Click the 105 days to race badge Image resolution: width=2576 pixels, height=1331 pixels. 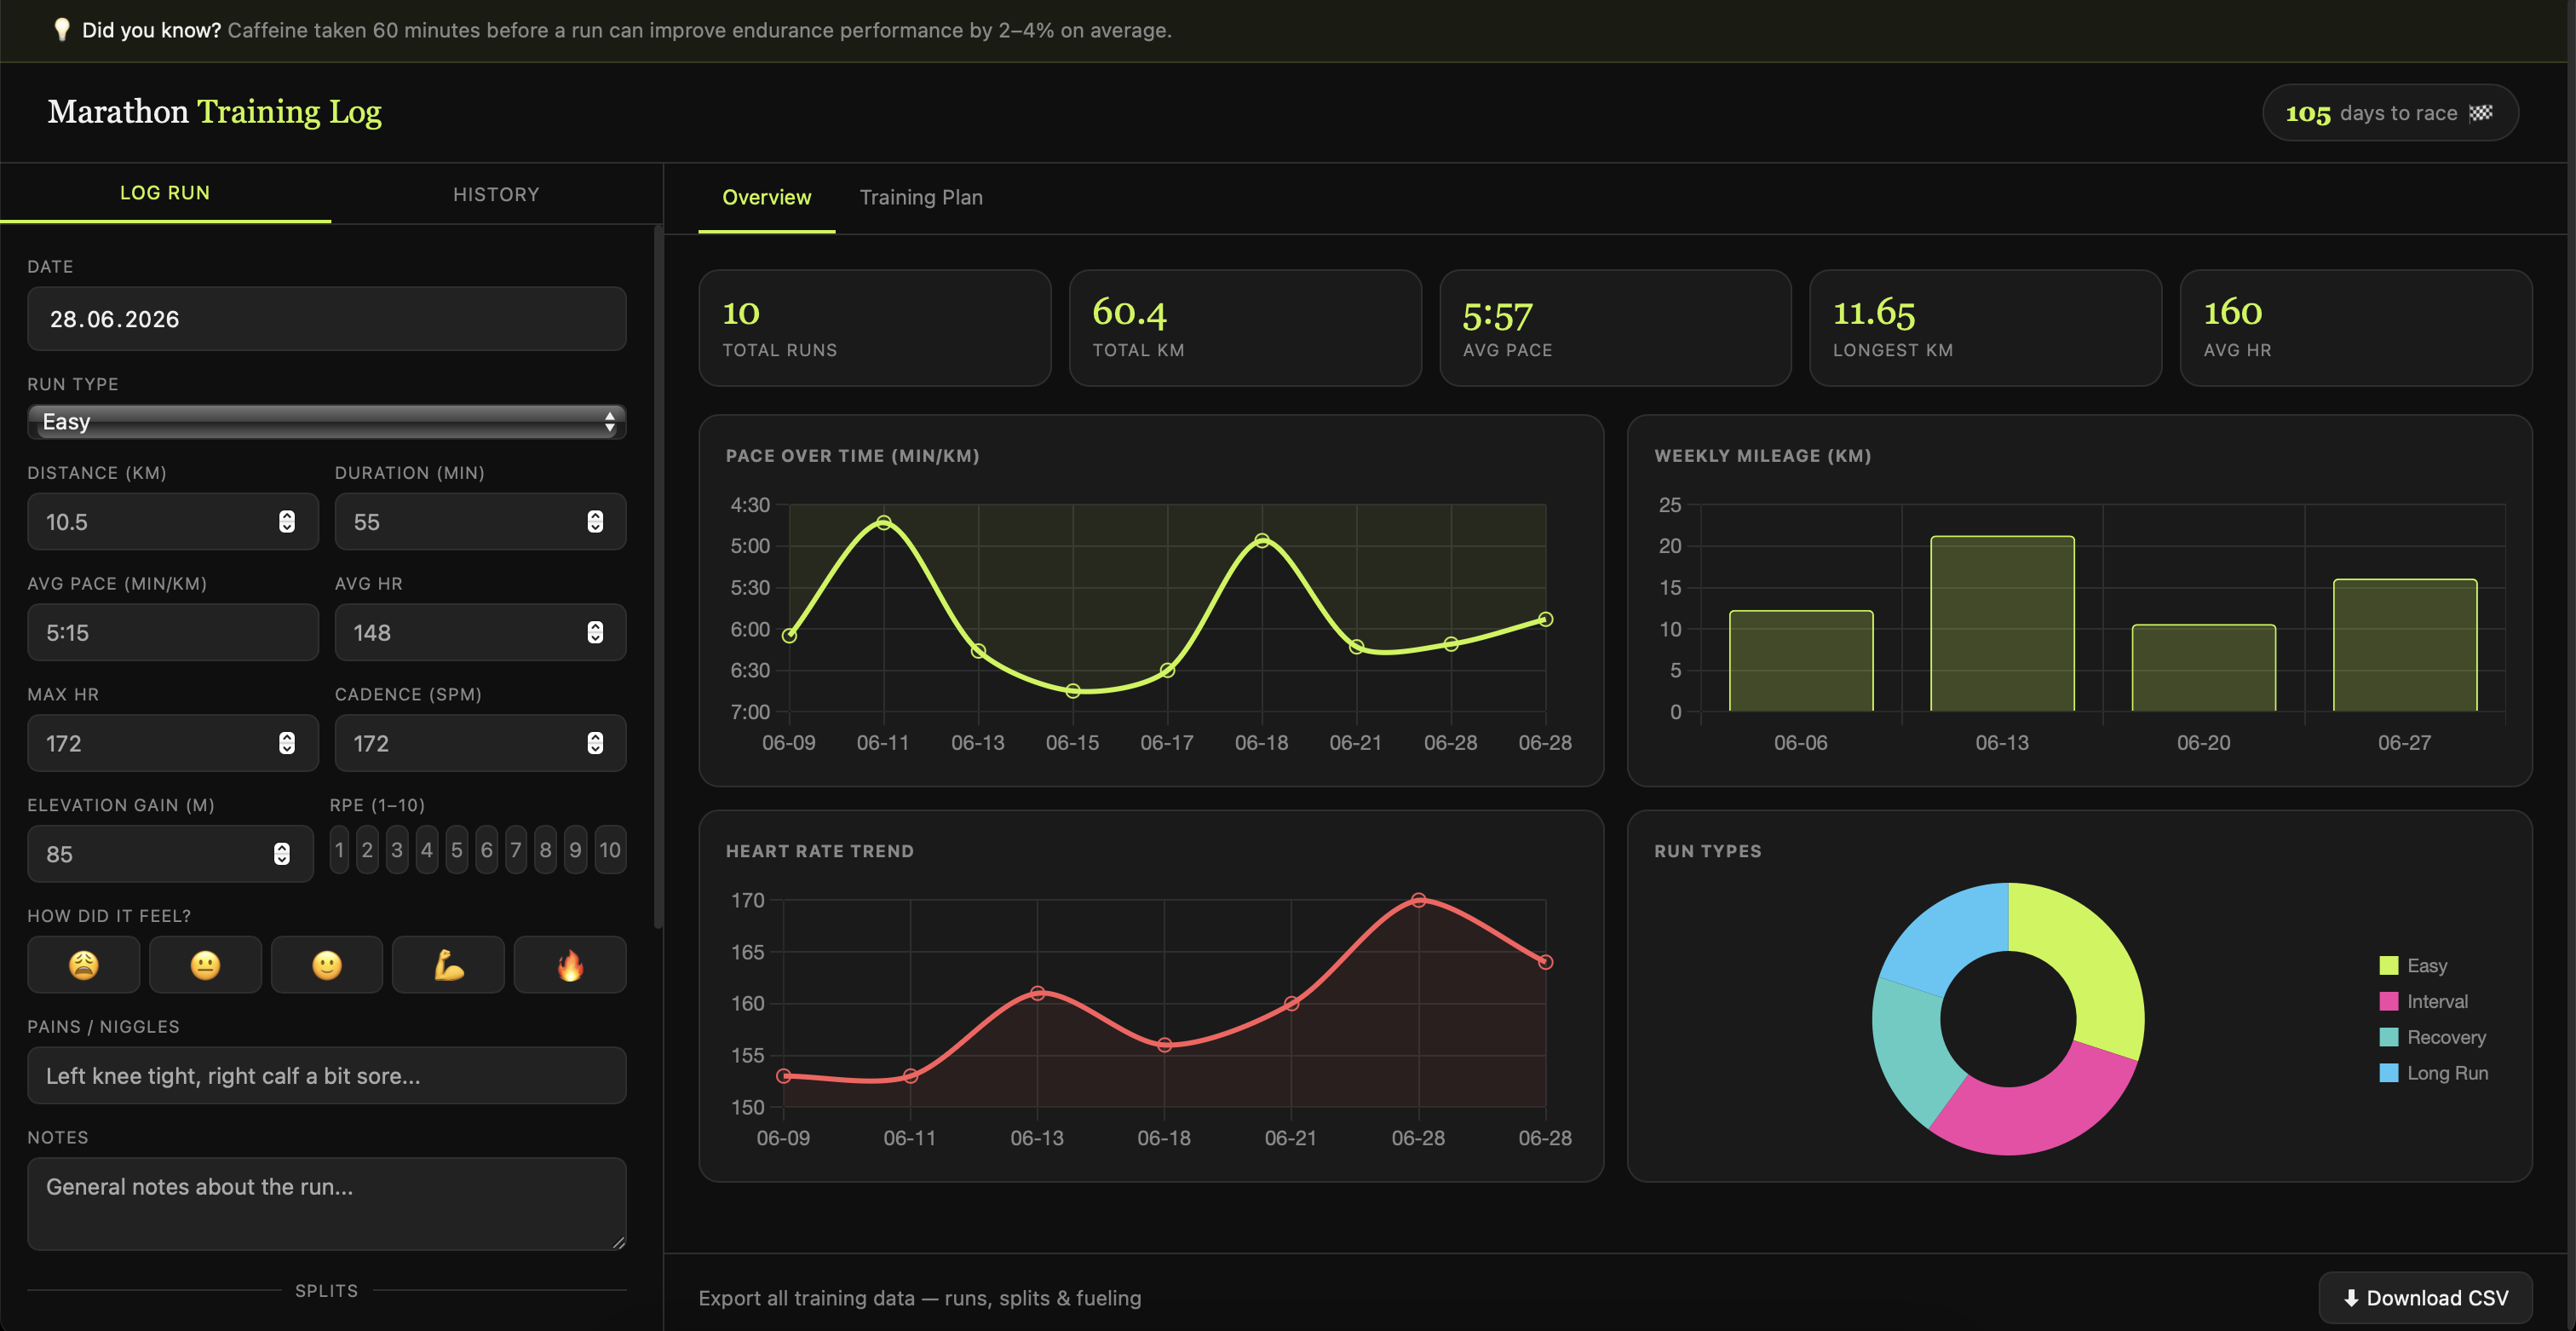[2390, 113]
